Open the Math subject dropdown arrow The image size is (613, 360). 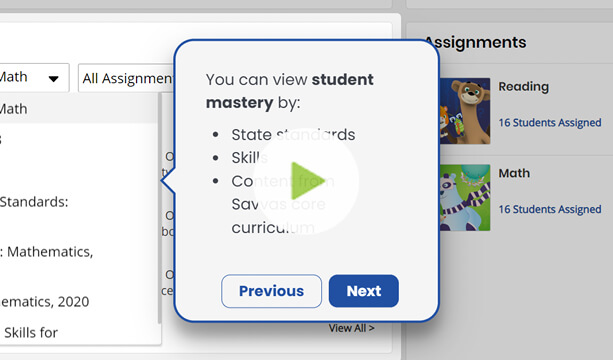tap(54, 79)
